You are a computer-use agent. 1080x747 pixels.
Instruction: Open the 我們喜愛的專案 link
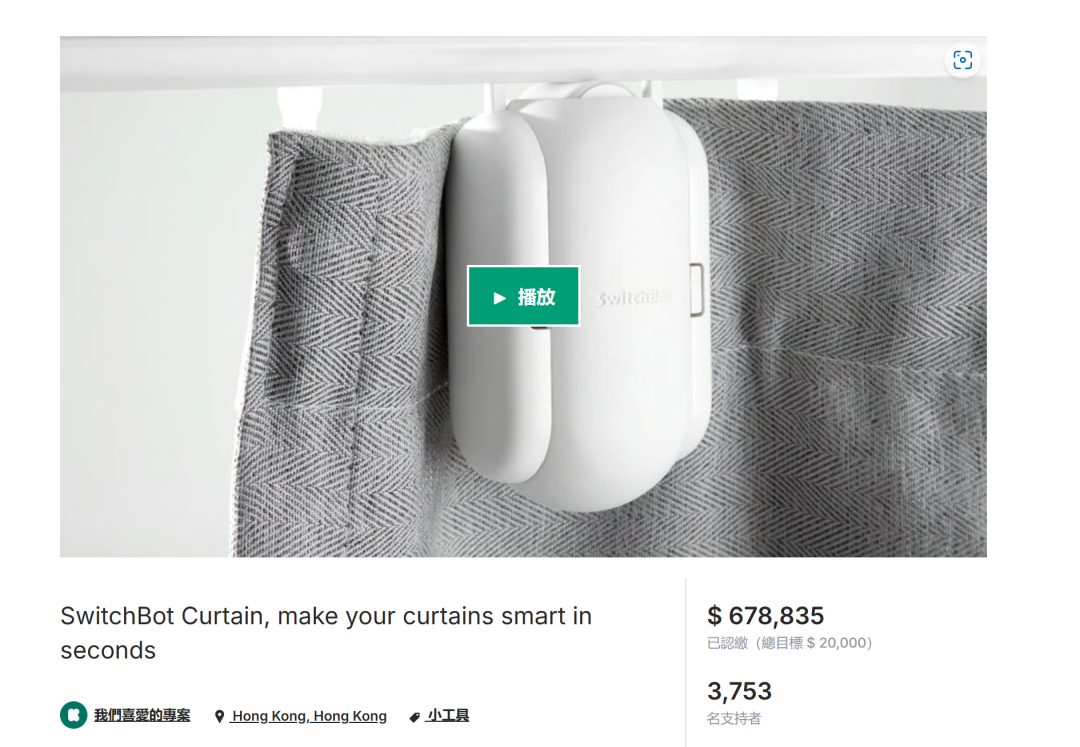click(142, 716)
